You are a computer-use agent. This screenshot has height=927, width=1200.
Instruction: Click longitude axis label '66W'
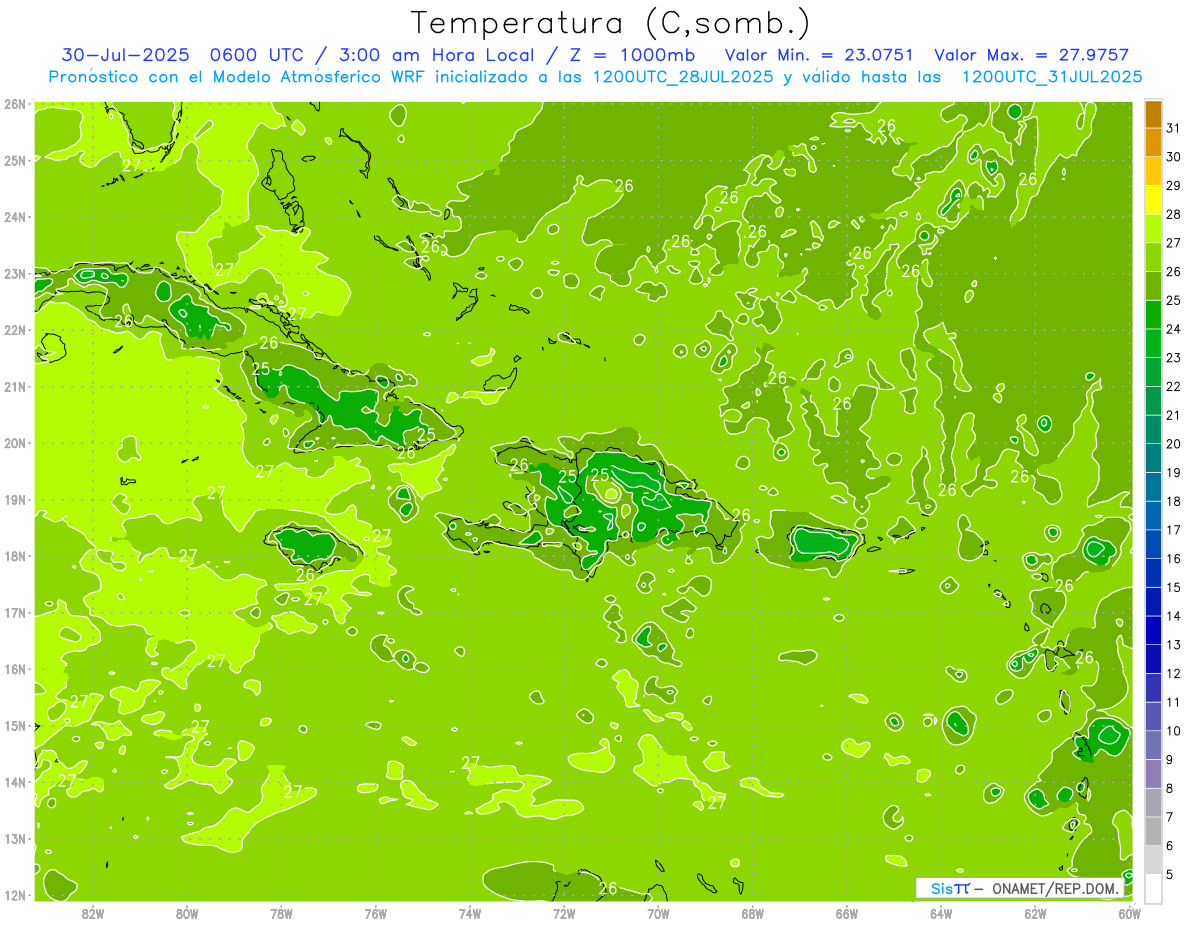tap(847, 914)
